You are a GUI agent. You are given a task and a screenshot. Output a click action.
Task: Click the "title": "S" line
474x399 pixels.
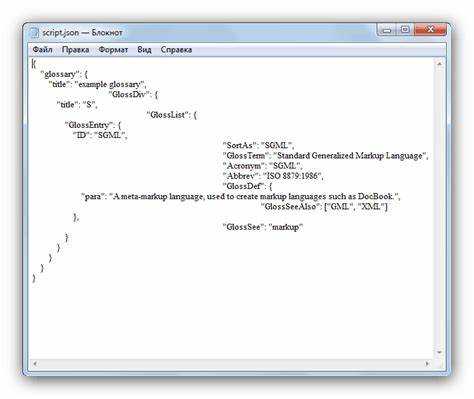pyautogui.click(x=77, y=105)
